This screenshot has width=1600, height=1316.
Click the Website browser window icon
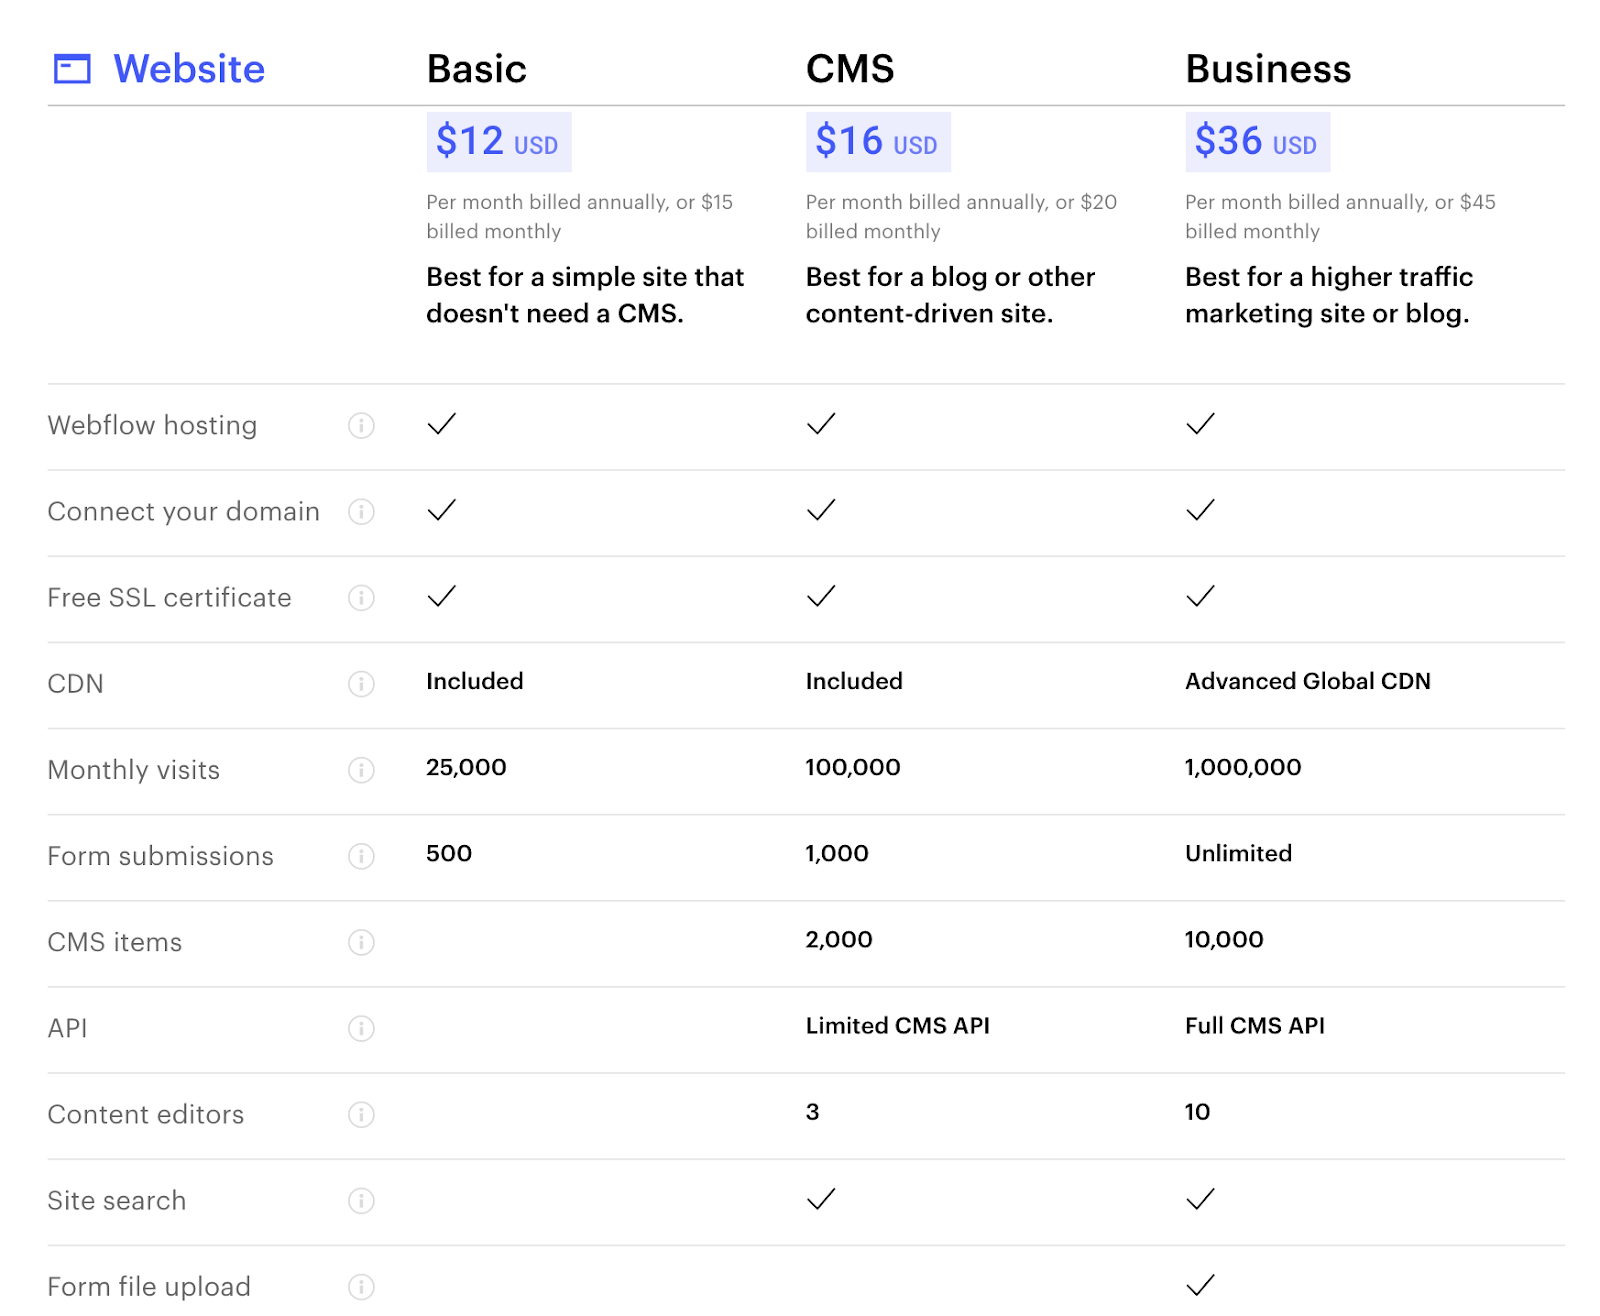[x=72, y=69]
